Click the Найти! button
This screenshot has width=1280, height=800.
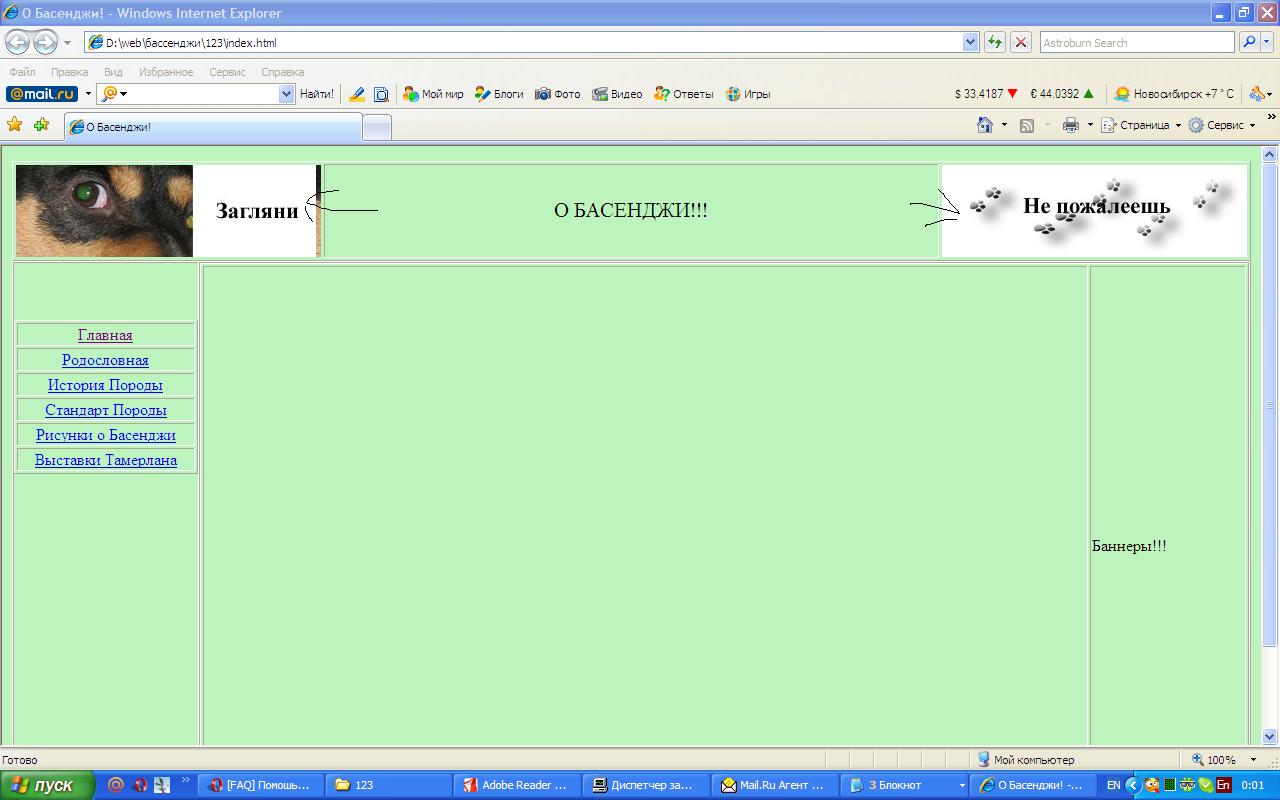click(317, 94)
